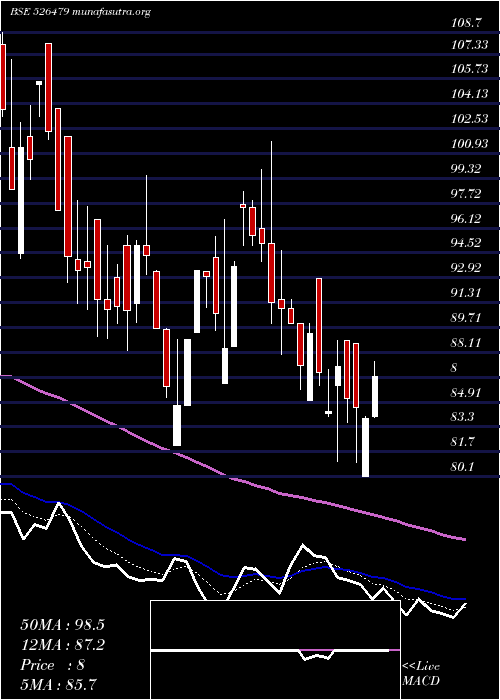Select the 83.3 price axis label
The height and width of the screenshot is (700, 500).
pos(464,417)
